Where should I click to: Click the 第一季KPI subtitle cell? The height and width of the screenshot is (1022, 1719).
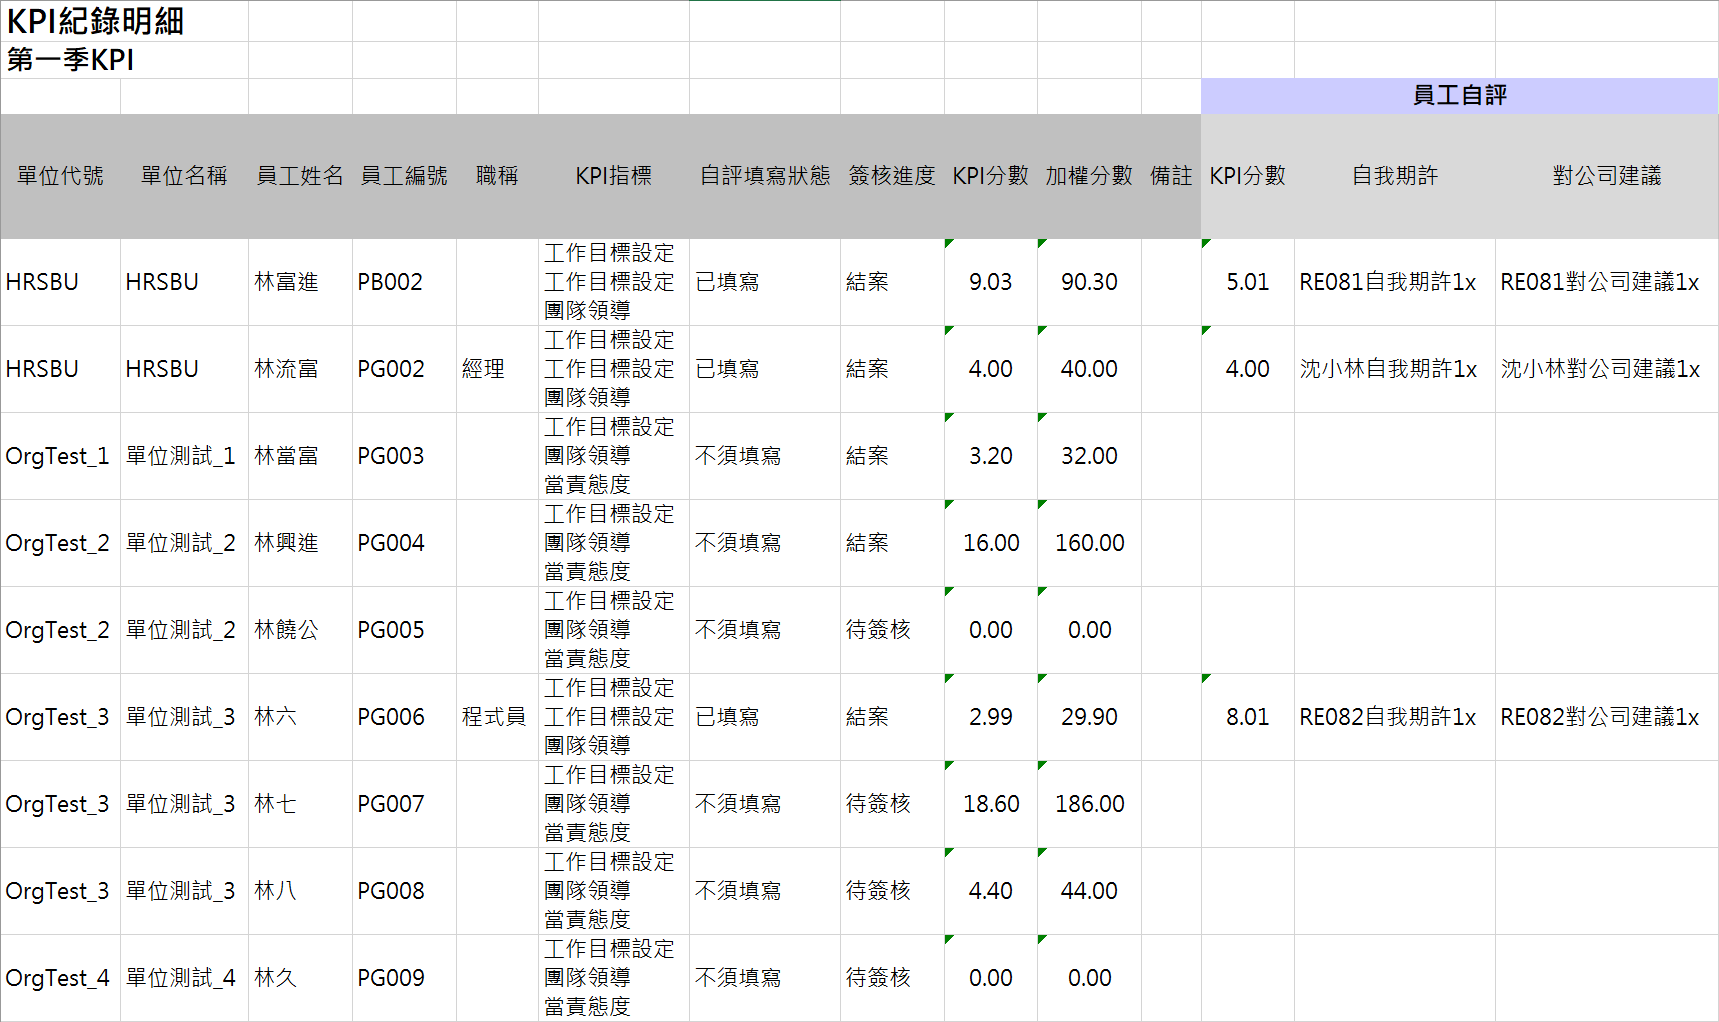click(70, 60)
